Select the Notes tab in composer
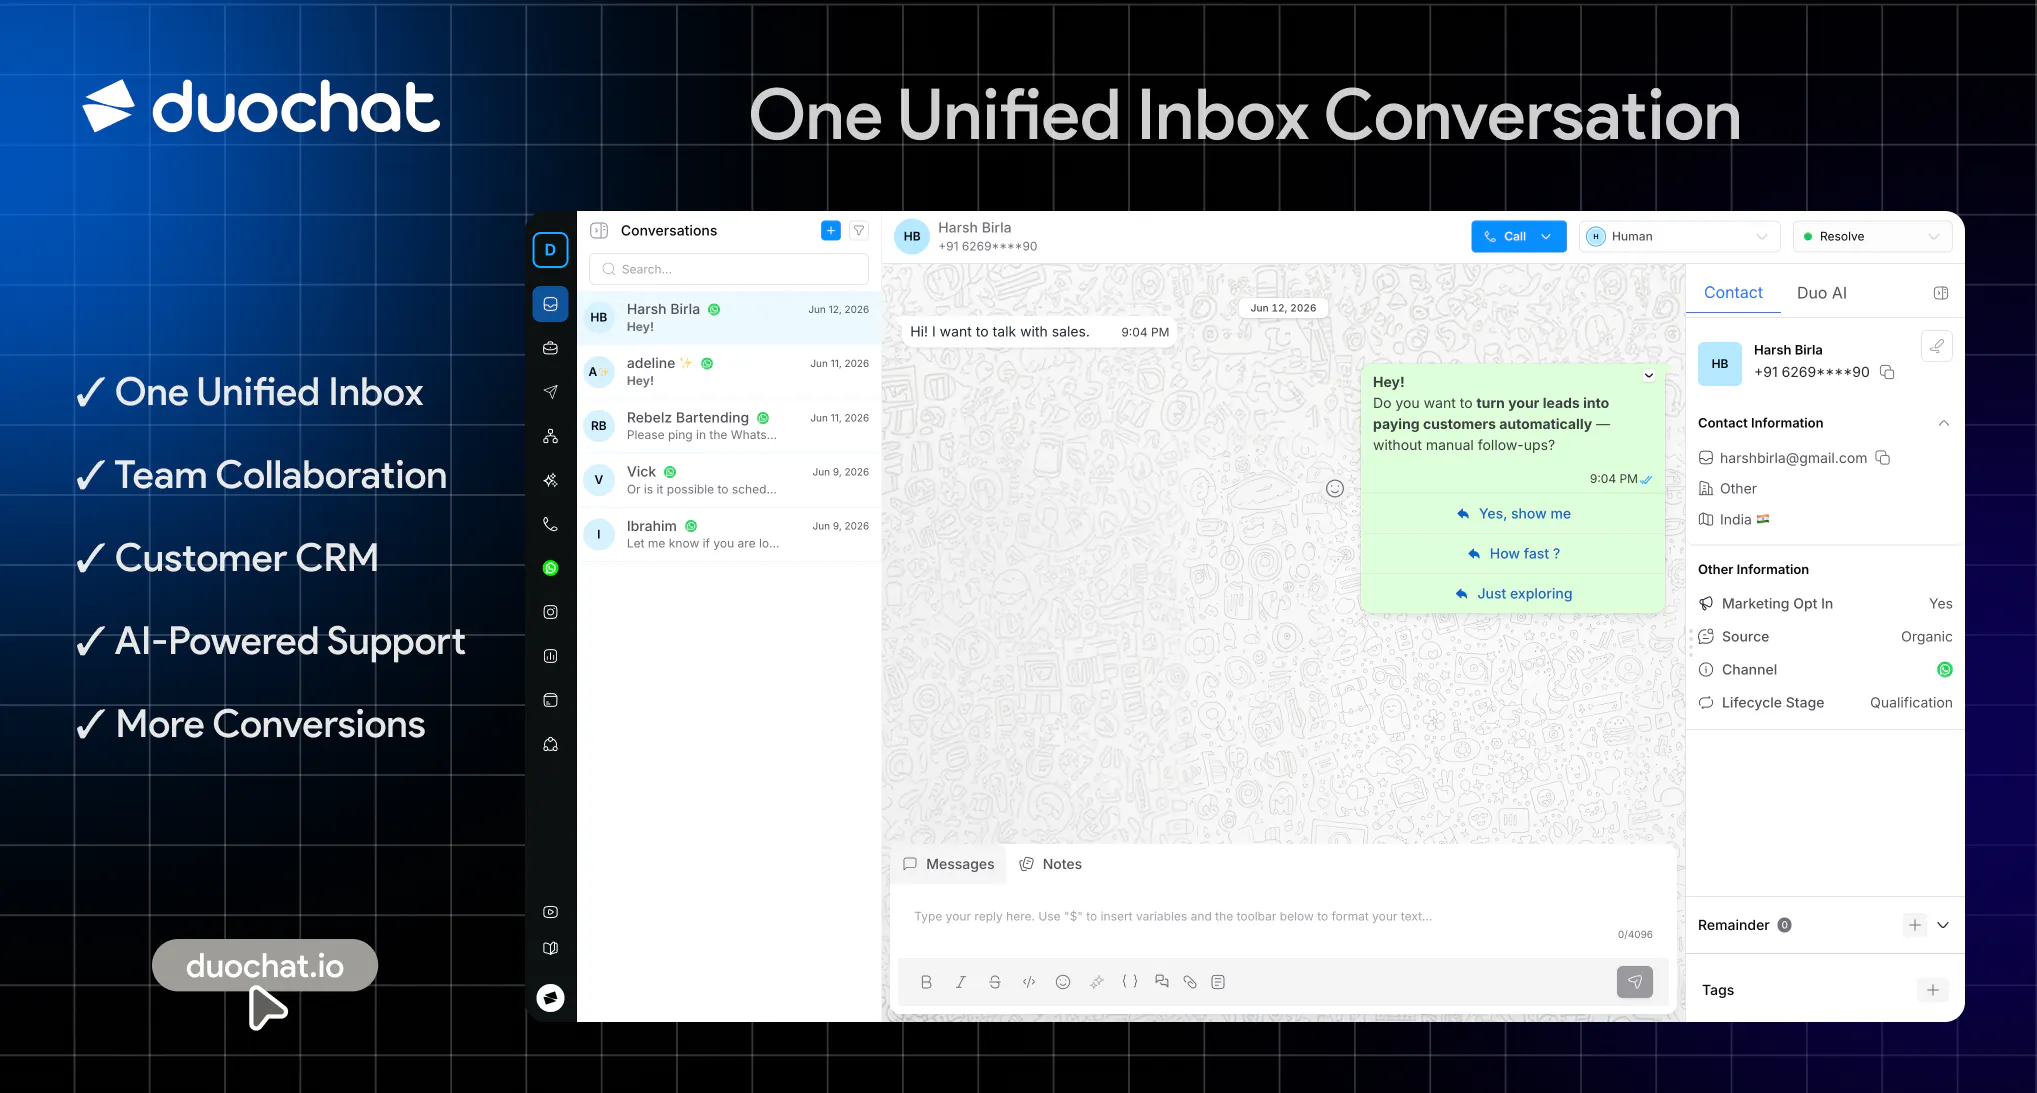 point(1050,864)
